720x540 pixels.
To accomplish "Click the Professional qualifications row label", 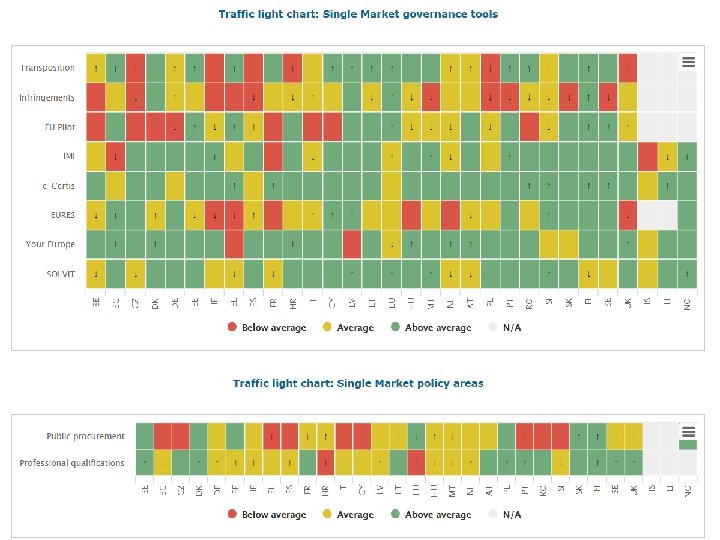I will point(72,462).
